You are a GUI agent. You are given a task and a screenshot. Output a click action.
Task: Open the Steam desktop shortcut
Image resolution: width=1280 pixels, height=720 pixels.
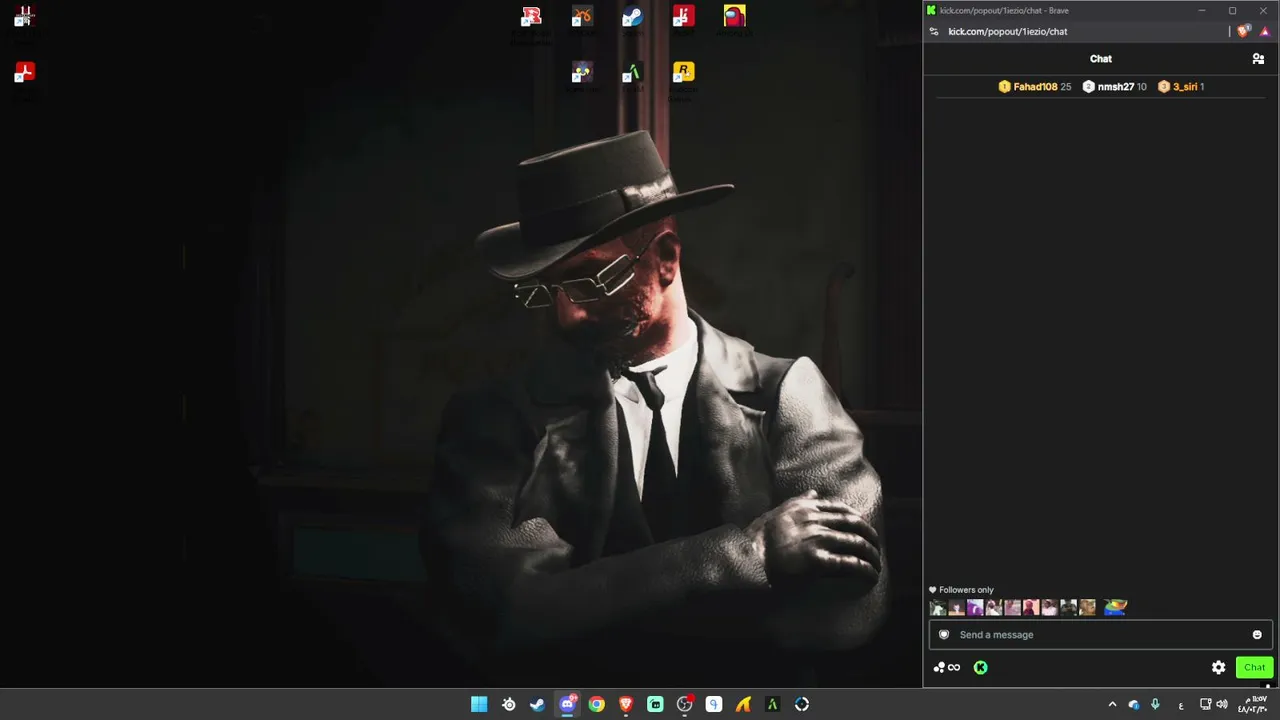tap(632, 17)
